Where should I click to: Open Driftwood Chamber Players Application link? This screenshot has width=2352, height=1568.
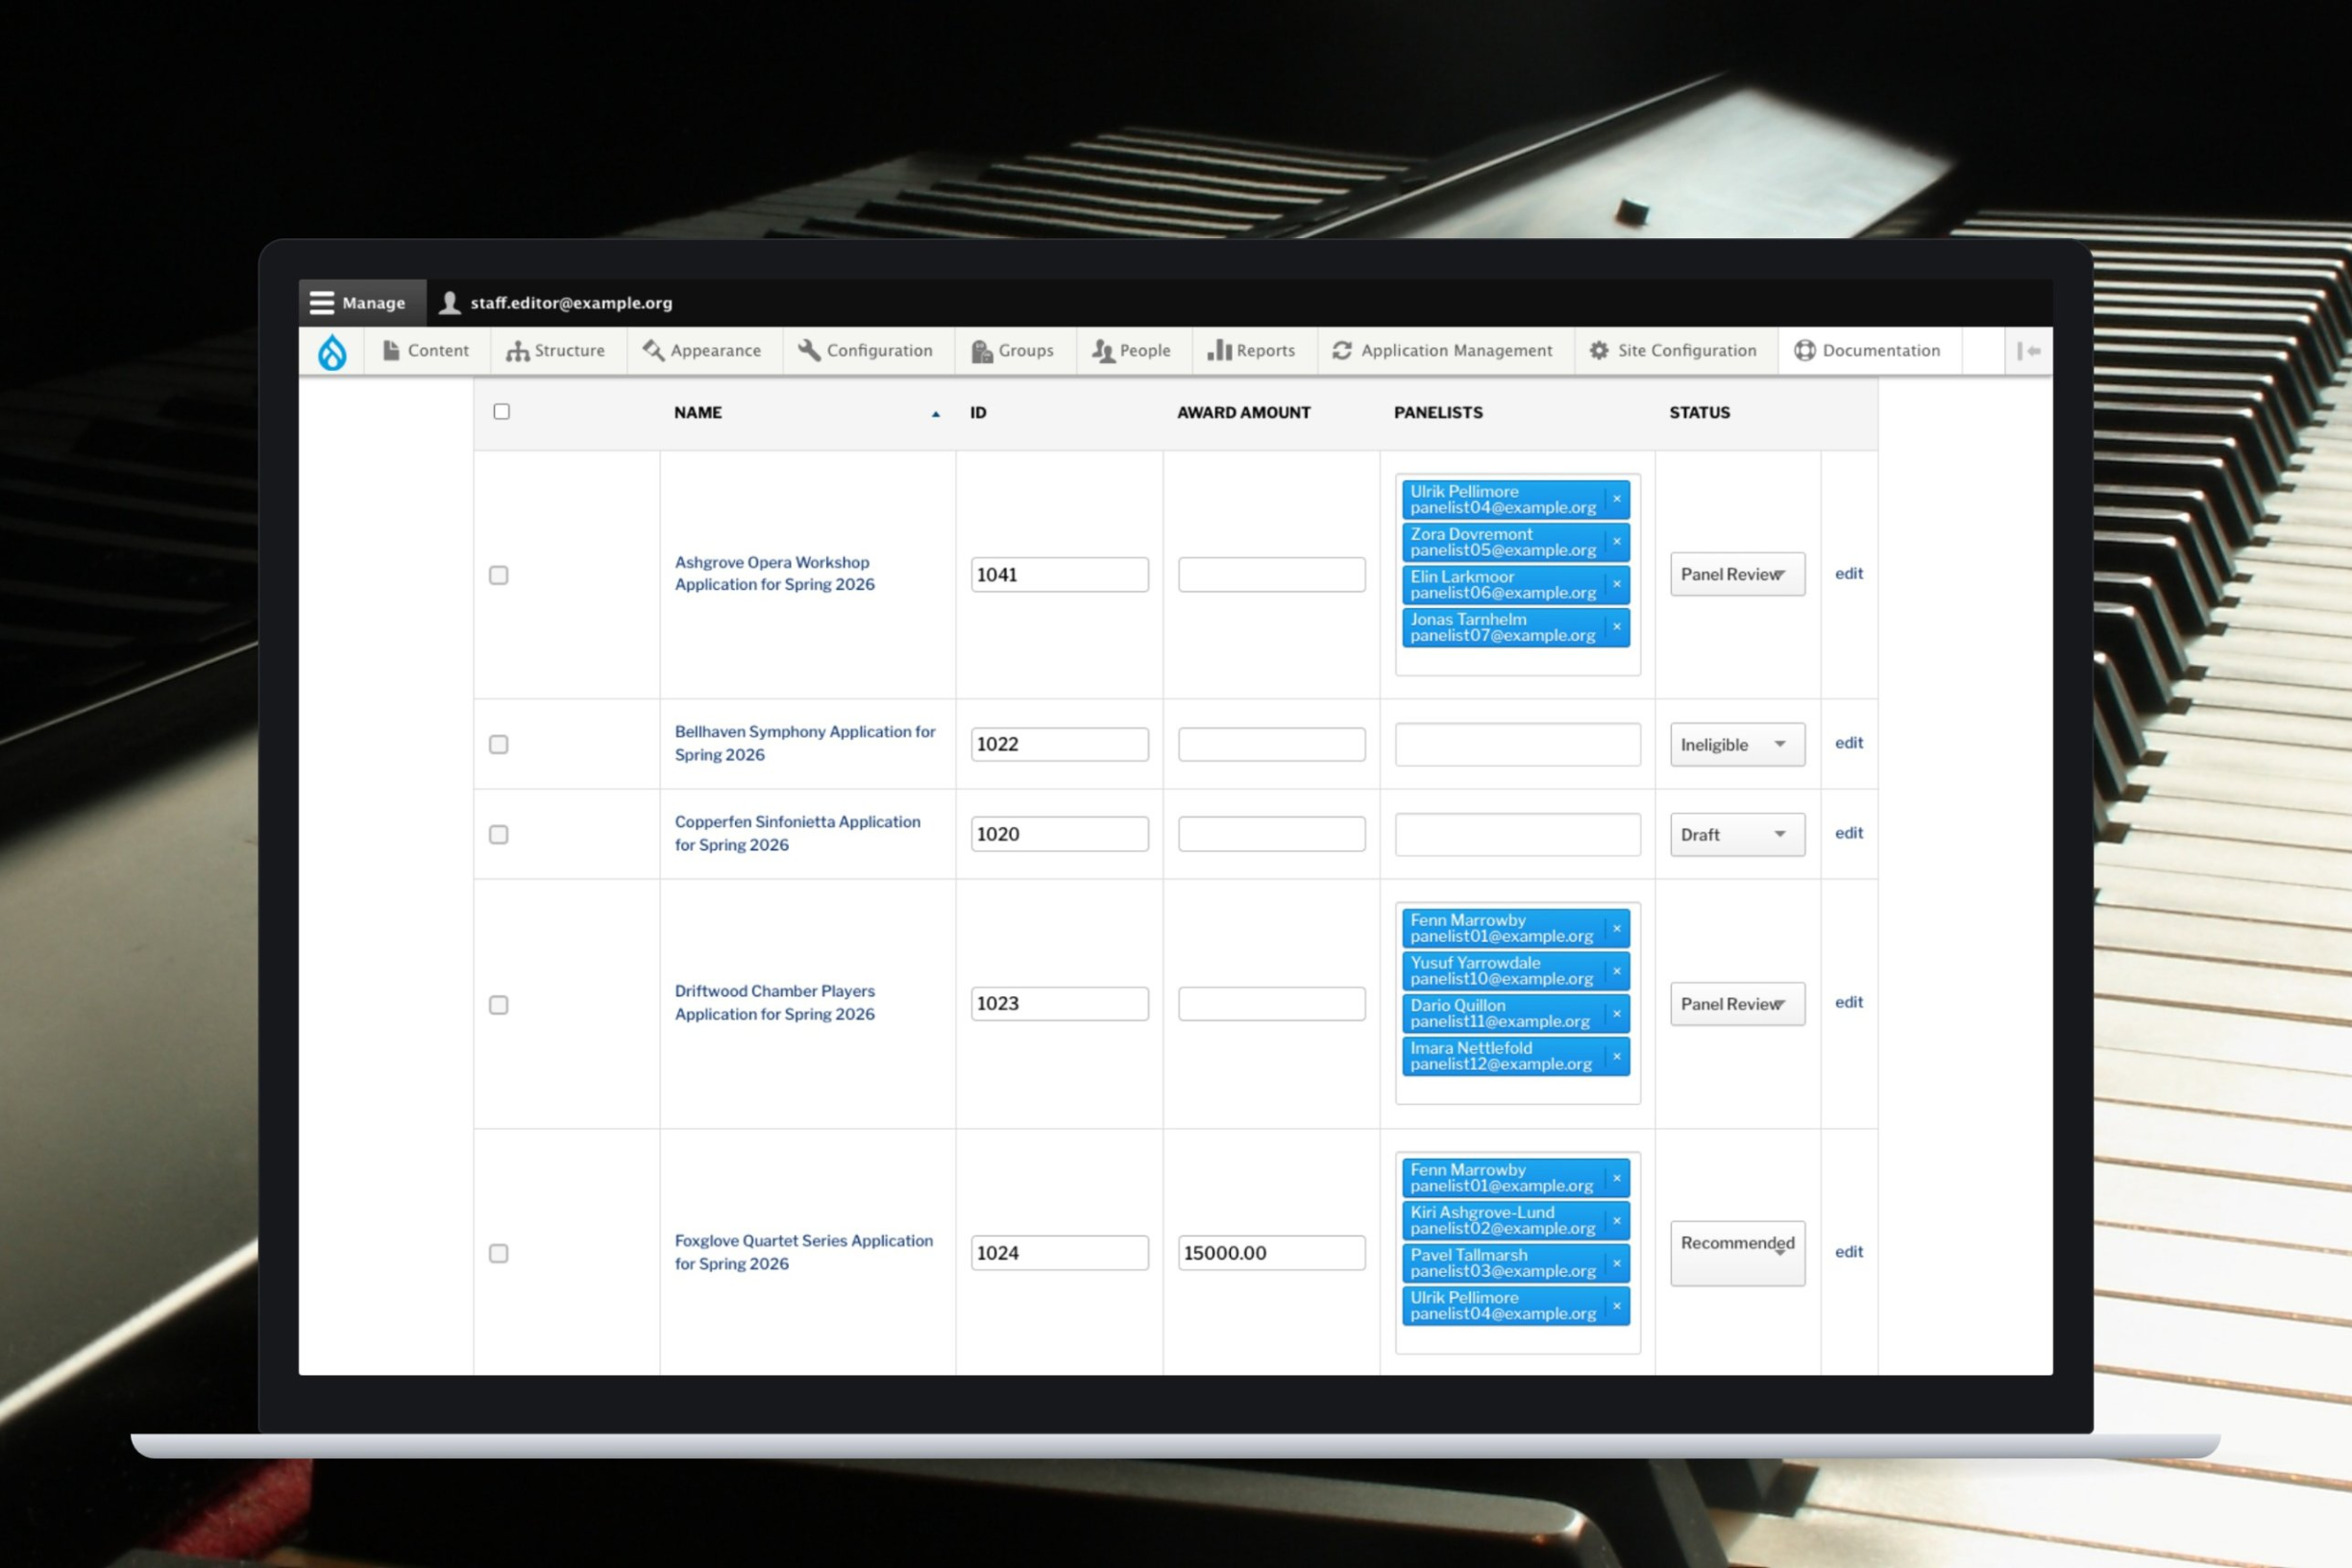[774, 1003]
